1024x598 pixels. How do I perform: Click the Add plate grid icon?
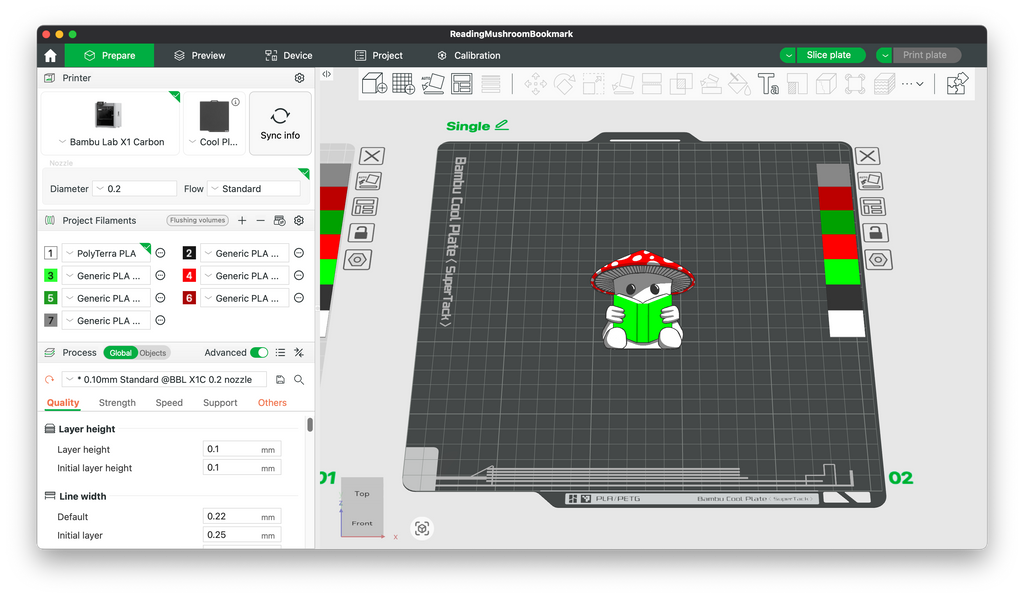[403, 84]
